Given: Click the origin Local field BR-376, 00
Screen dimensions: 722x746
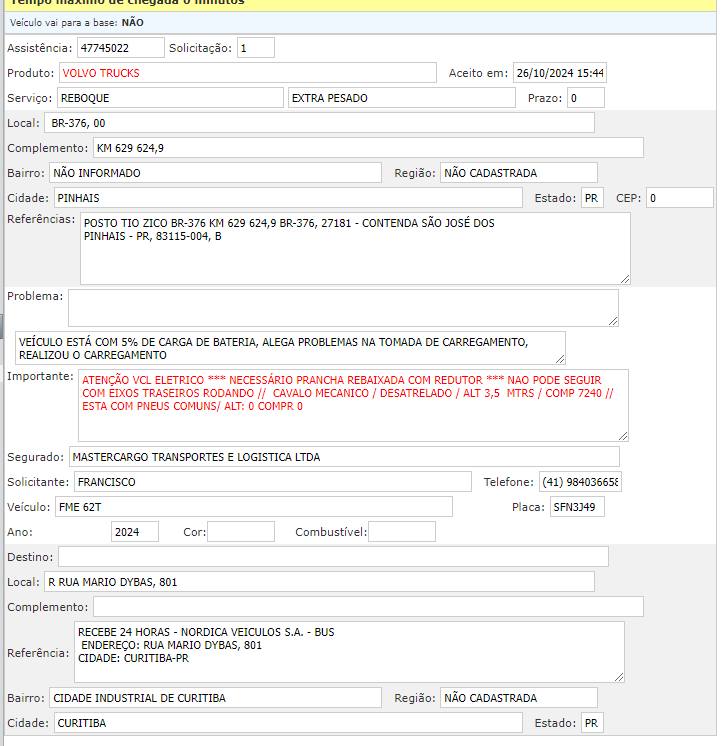Looking at the screenshot, I should coord(320,123).
